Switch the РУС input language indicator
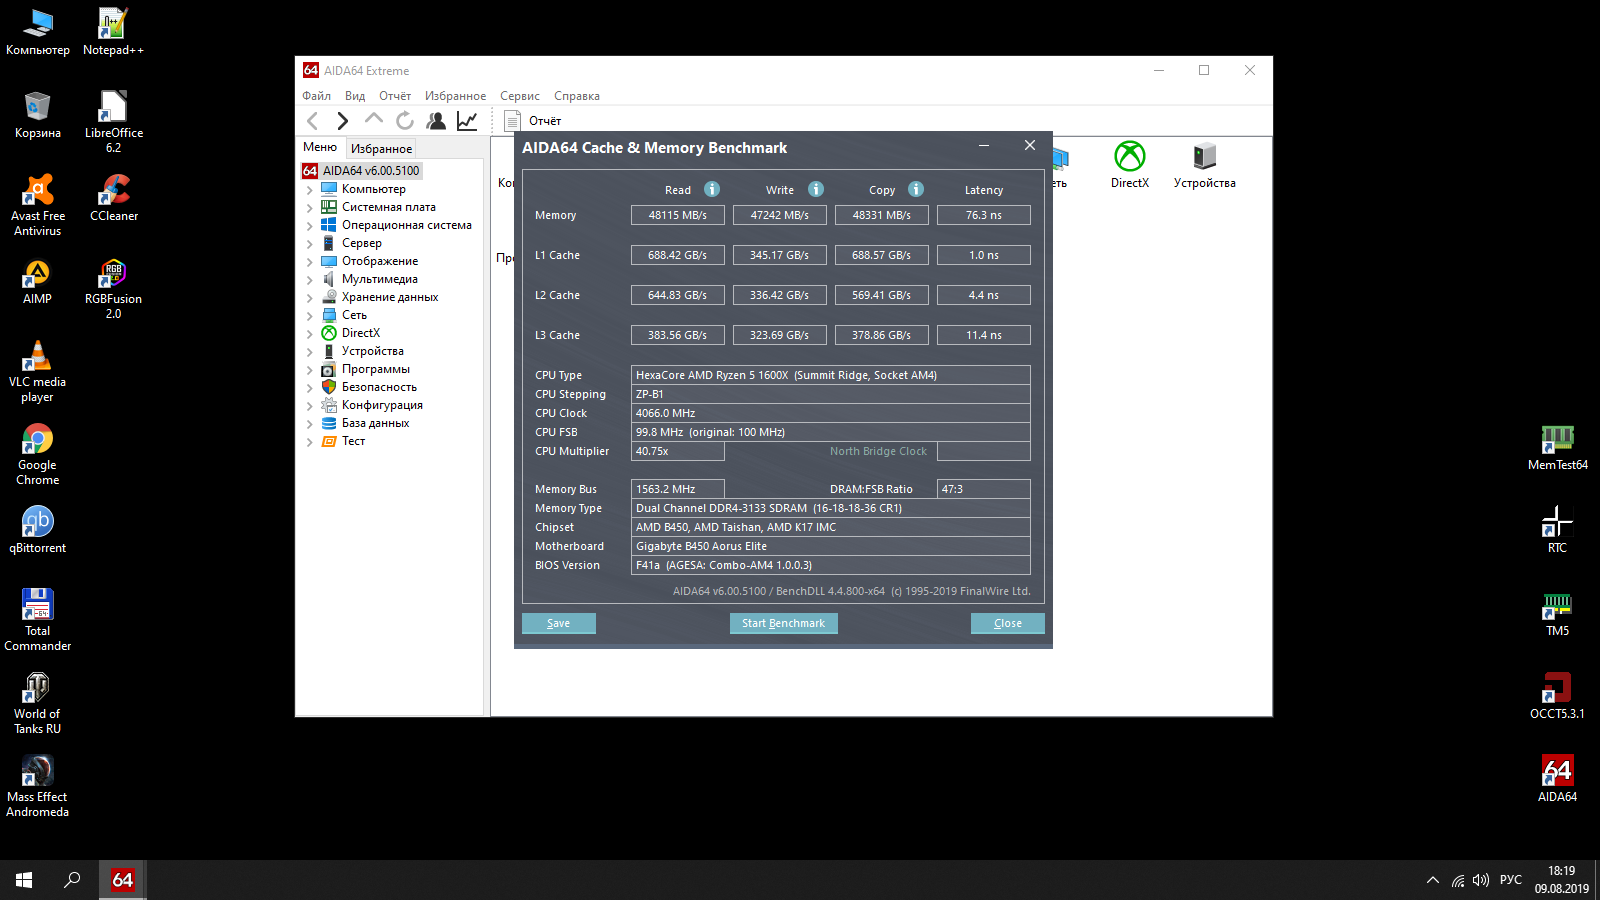Screen dimensions: 1600x900 coord(1511,880)
